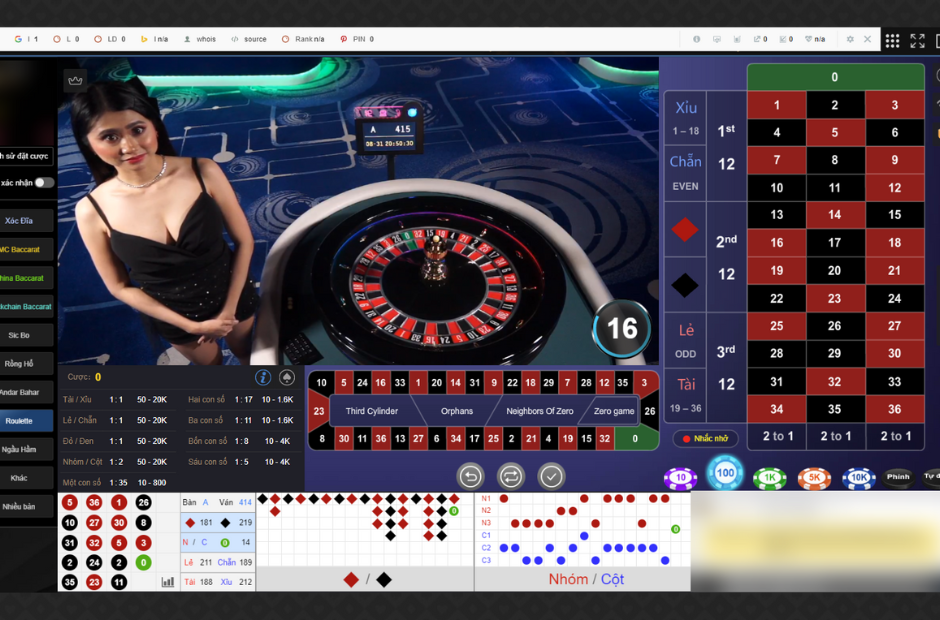Screen dimensions: 940x620
Task: Bet on the red diamond
Action: 685,230
